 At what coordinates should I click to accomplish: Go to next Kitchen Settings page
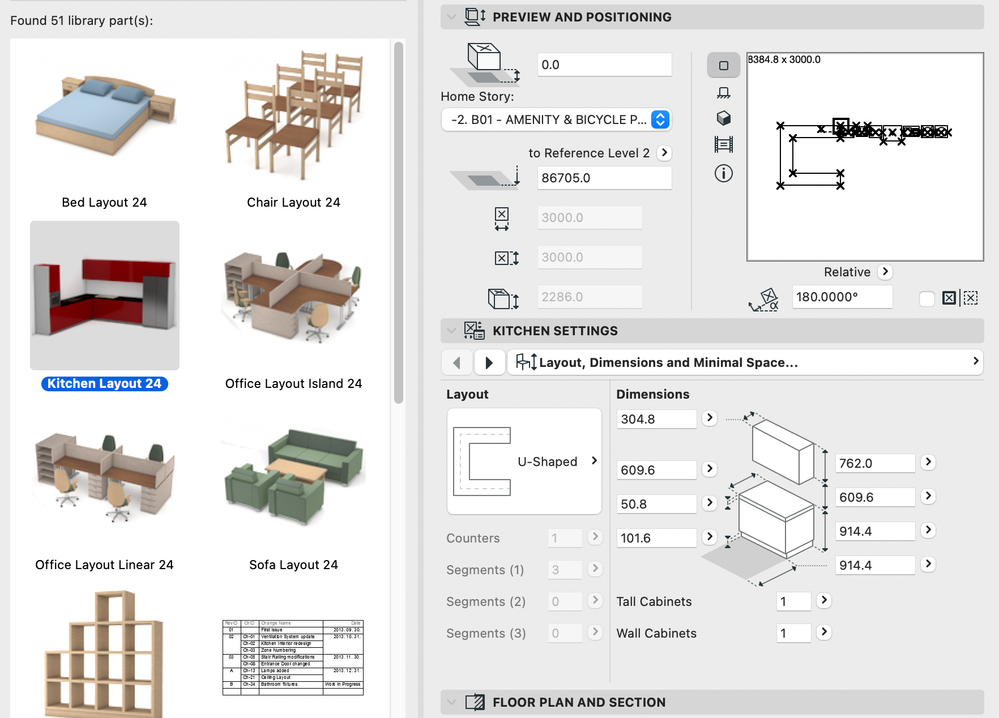click(x=489, y=363)
